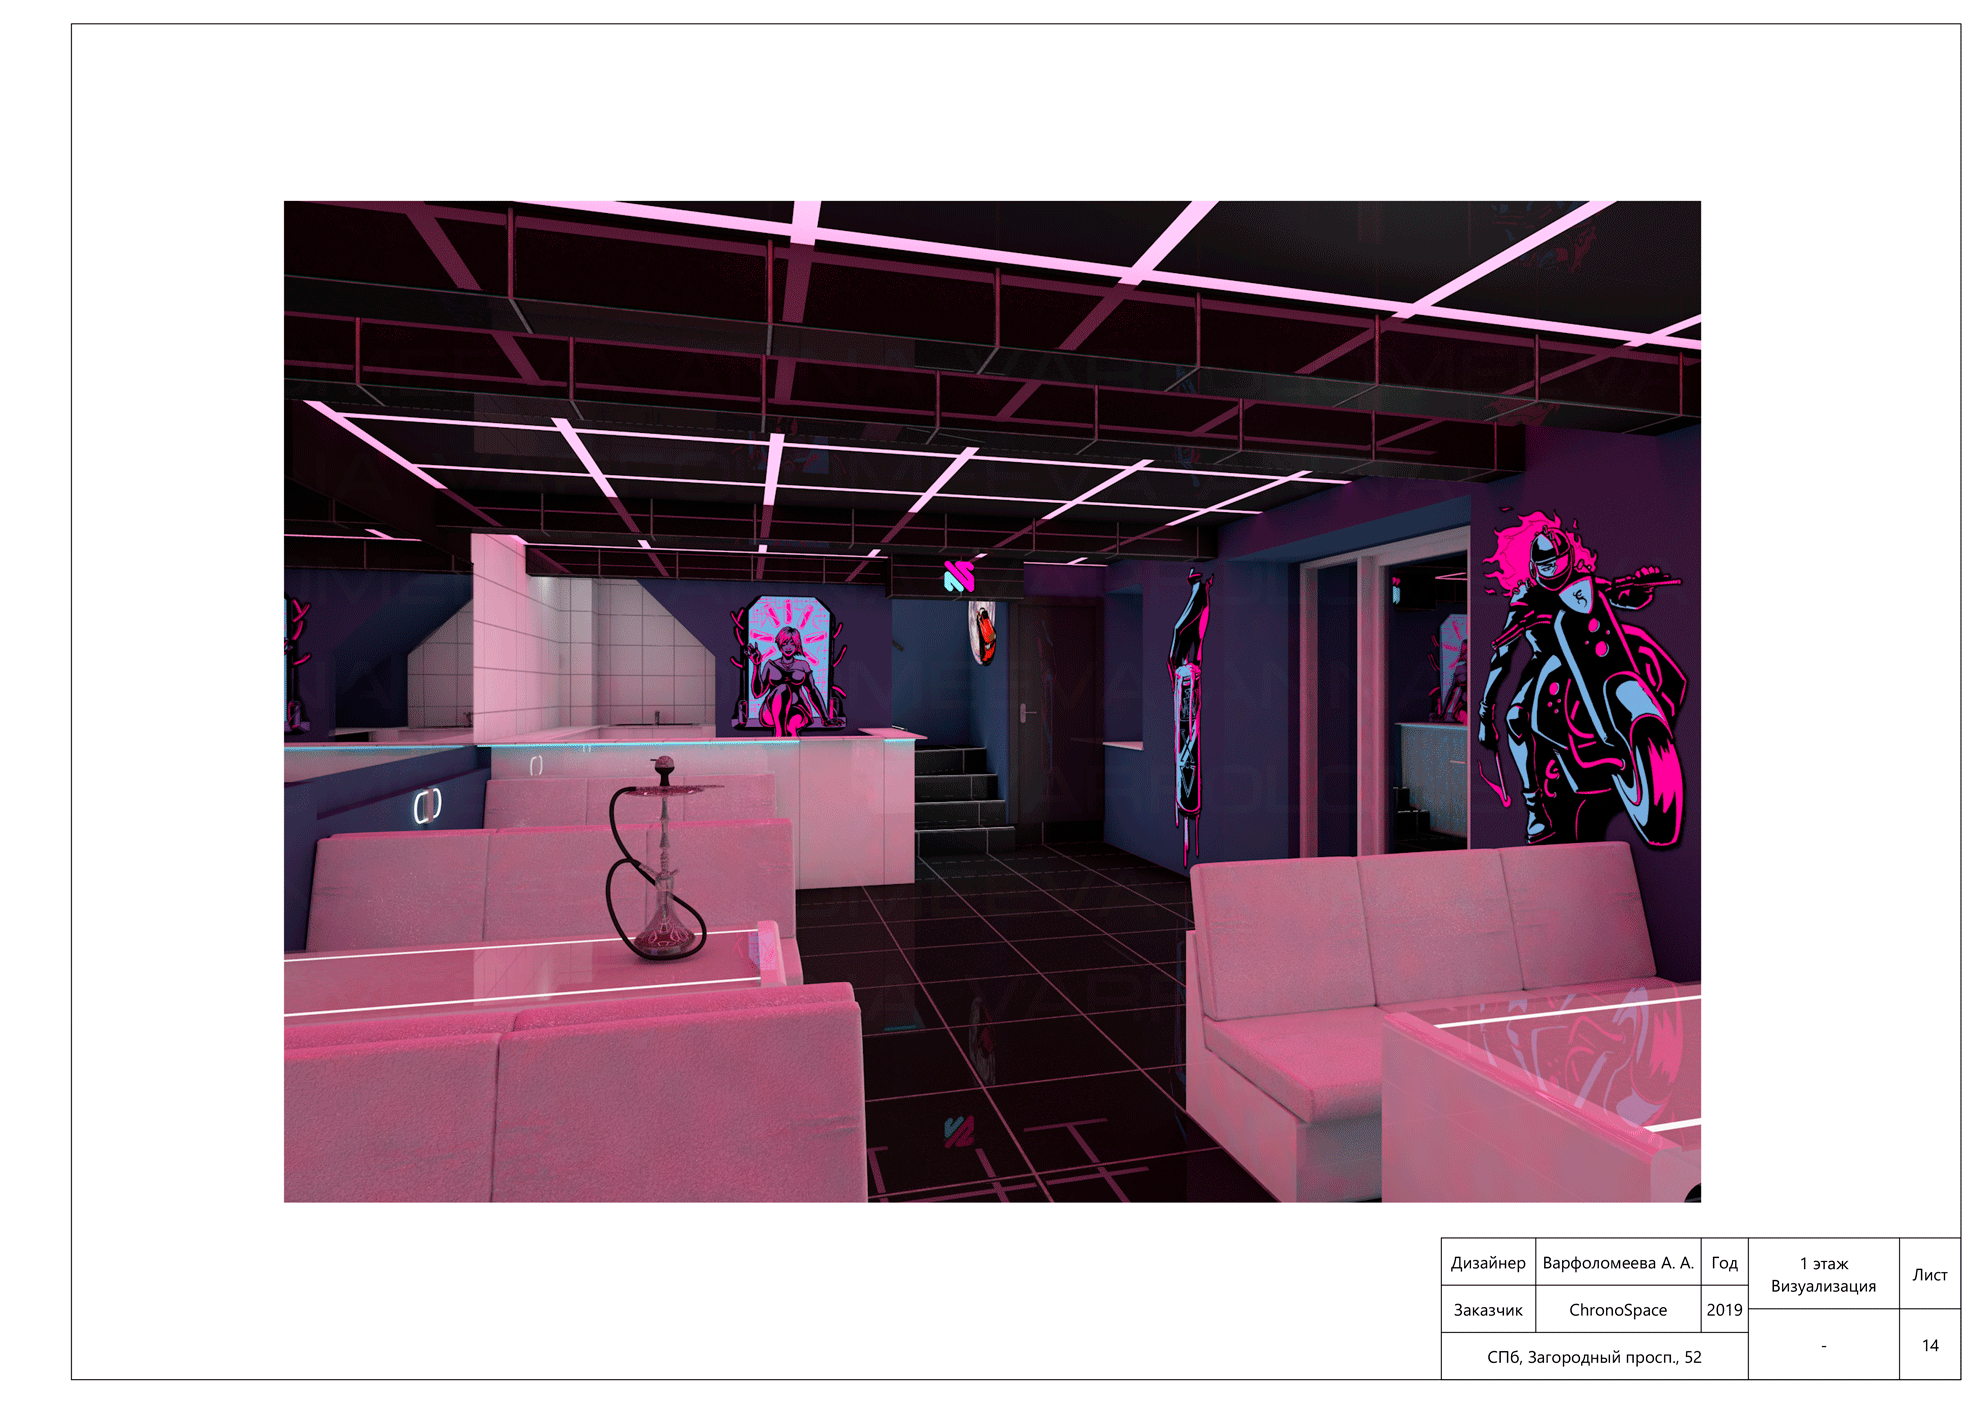Click the 'Лист' header cell

(x=1930, y=1274)
